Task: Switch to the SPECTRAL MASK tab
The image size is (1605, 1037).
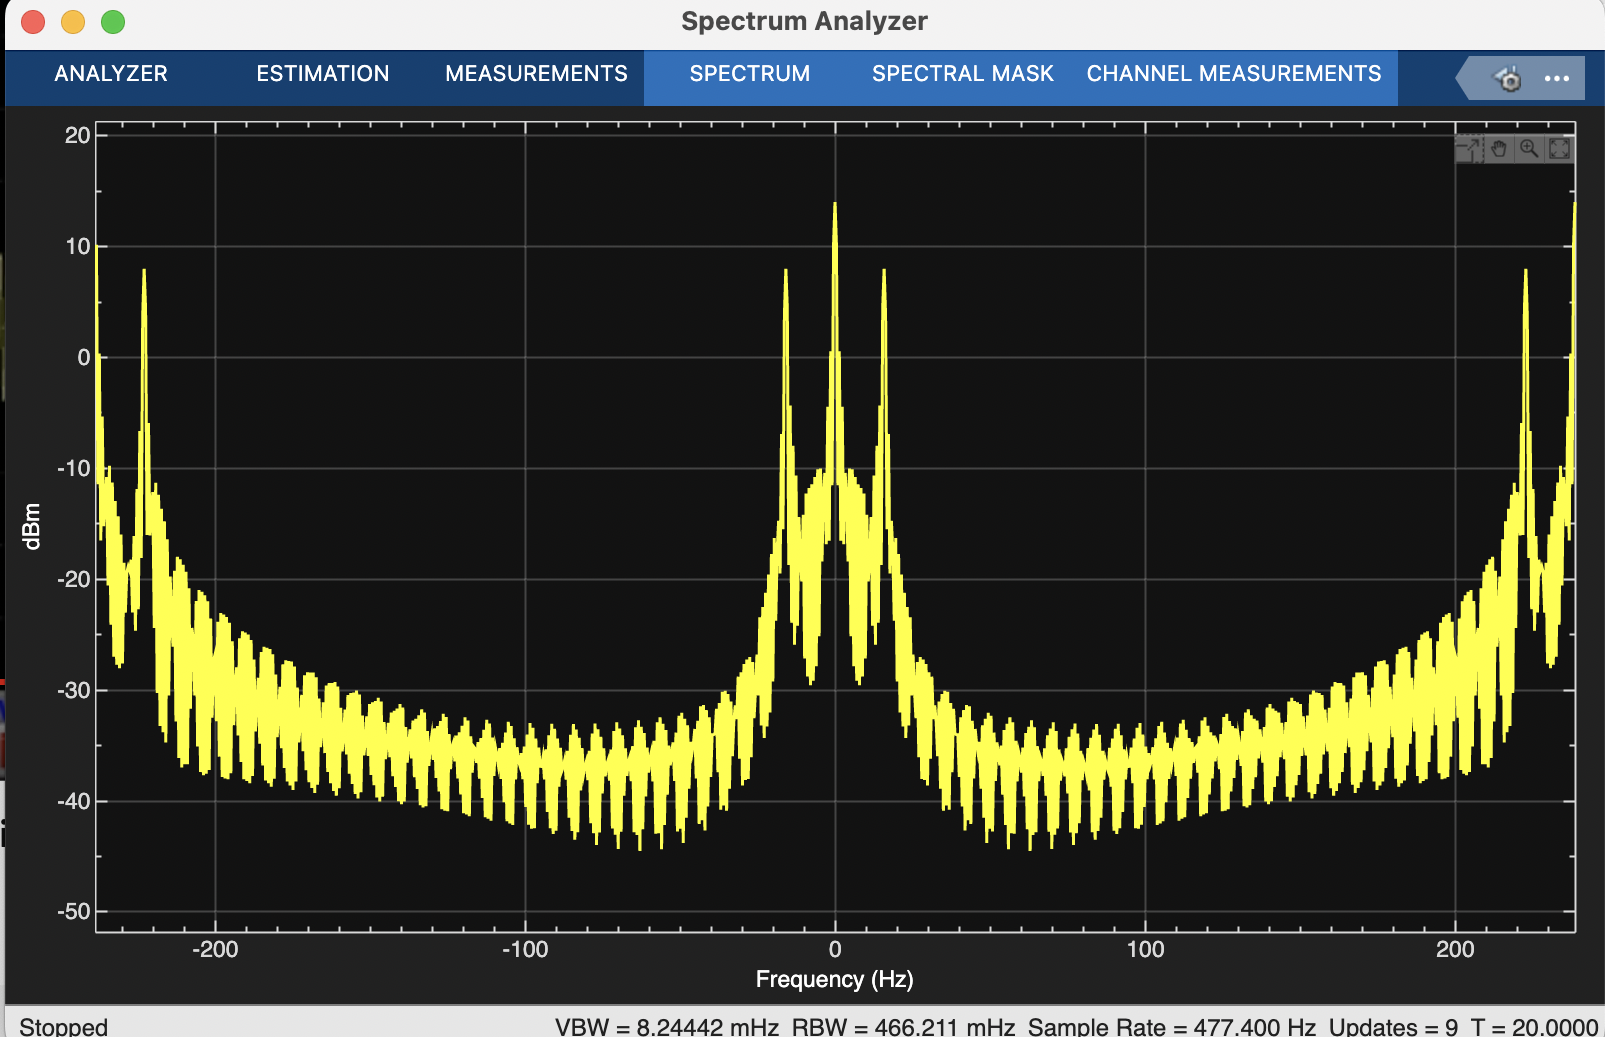Action: point(962,74)
